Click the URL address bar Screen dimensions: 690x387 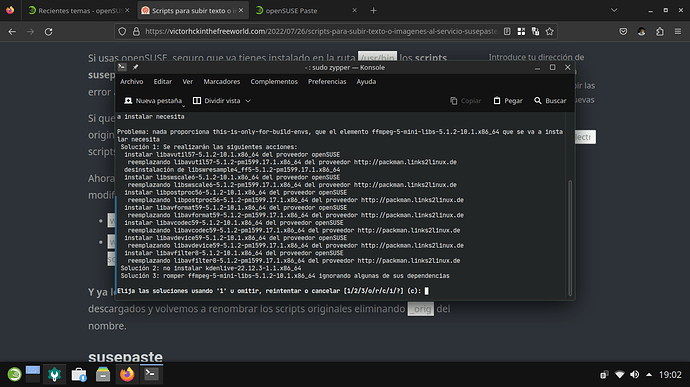click(321, 31)
